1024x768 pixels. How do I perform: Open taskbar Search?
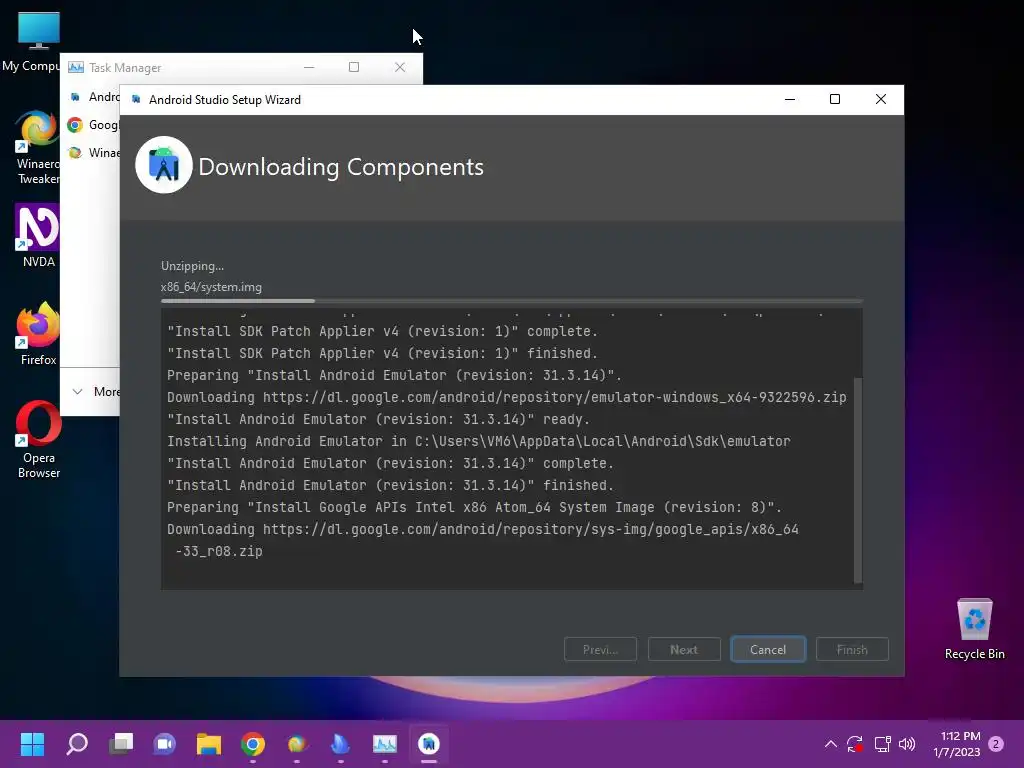coord(77,744)
